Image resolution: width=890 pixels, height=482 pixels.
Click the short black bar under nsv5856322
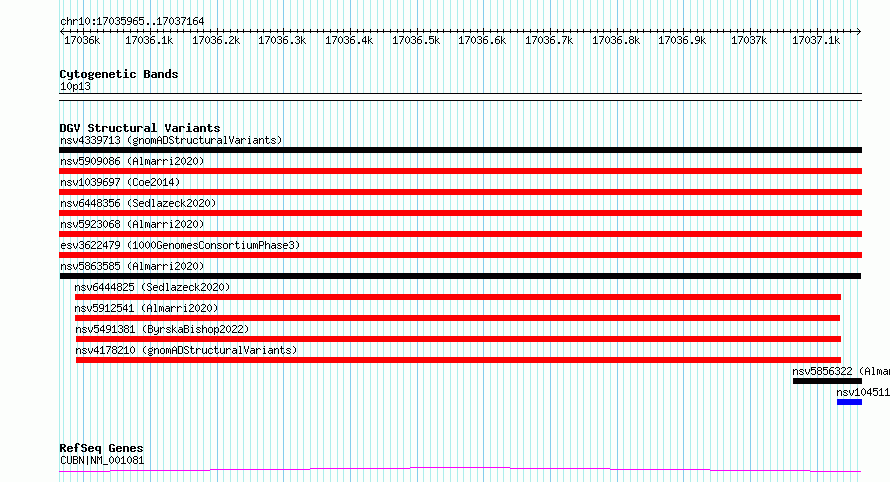click(x=827, y=381)
